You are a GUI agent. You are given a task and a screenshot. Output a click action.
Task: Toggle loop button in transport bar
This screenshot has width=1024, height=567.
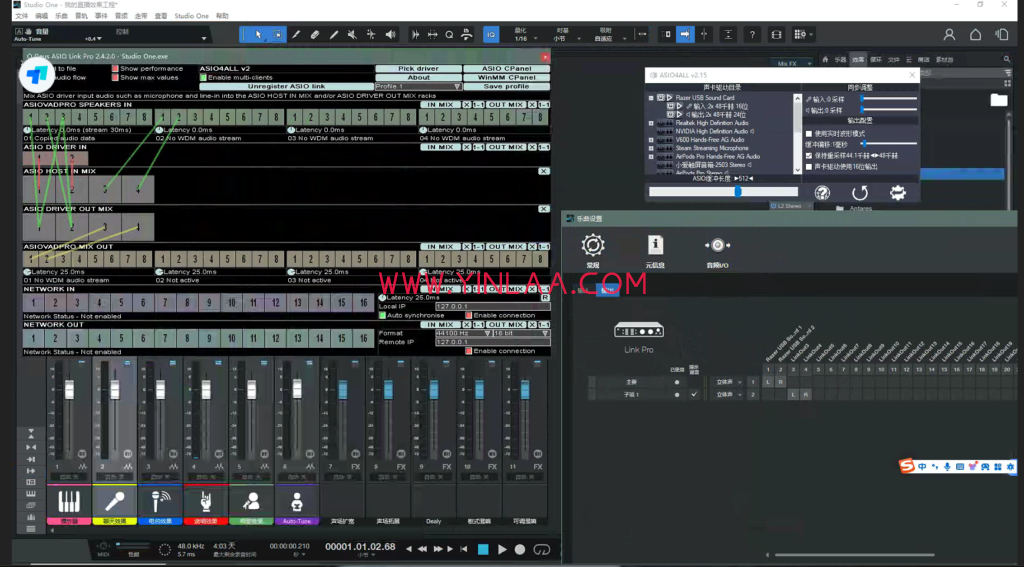tap(541, 549)
